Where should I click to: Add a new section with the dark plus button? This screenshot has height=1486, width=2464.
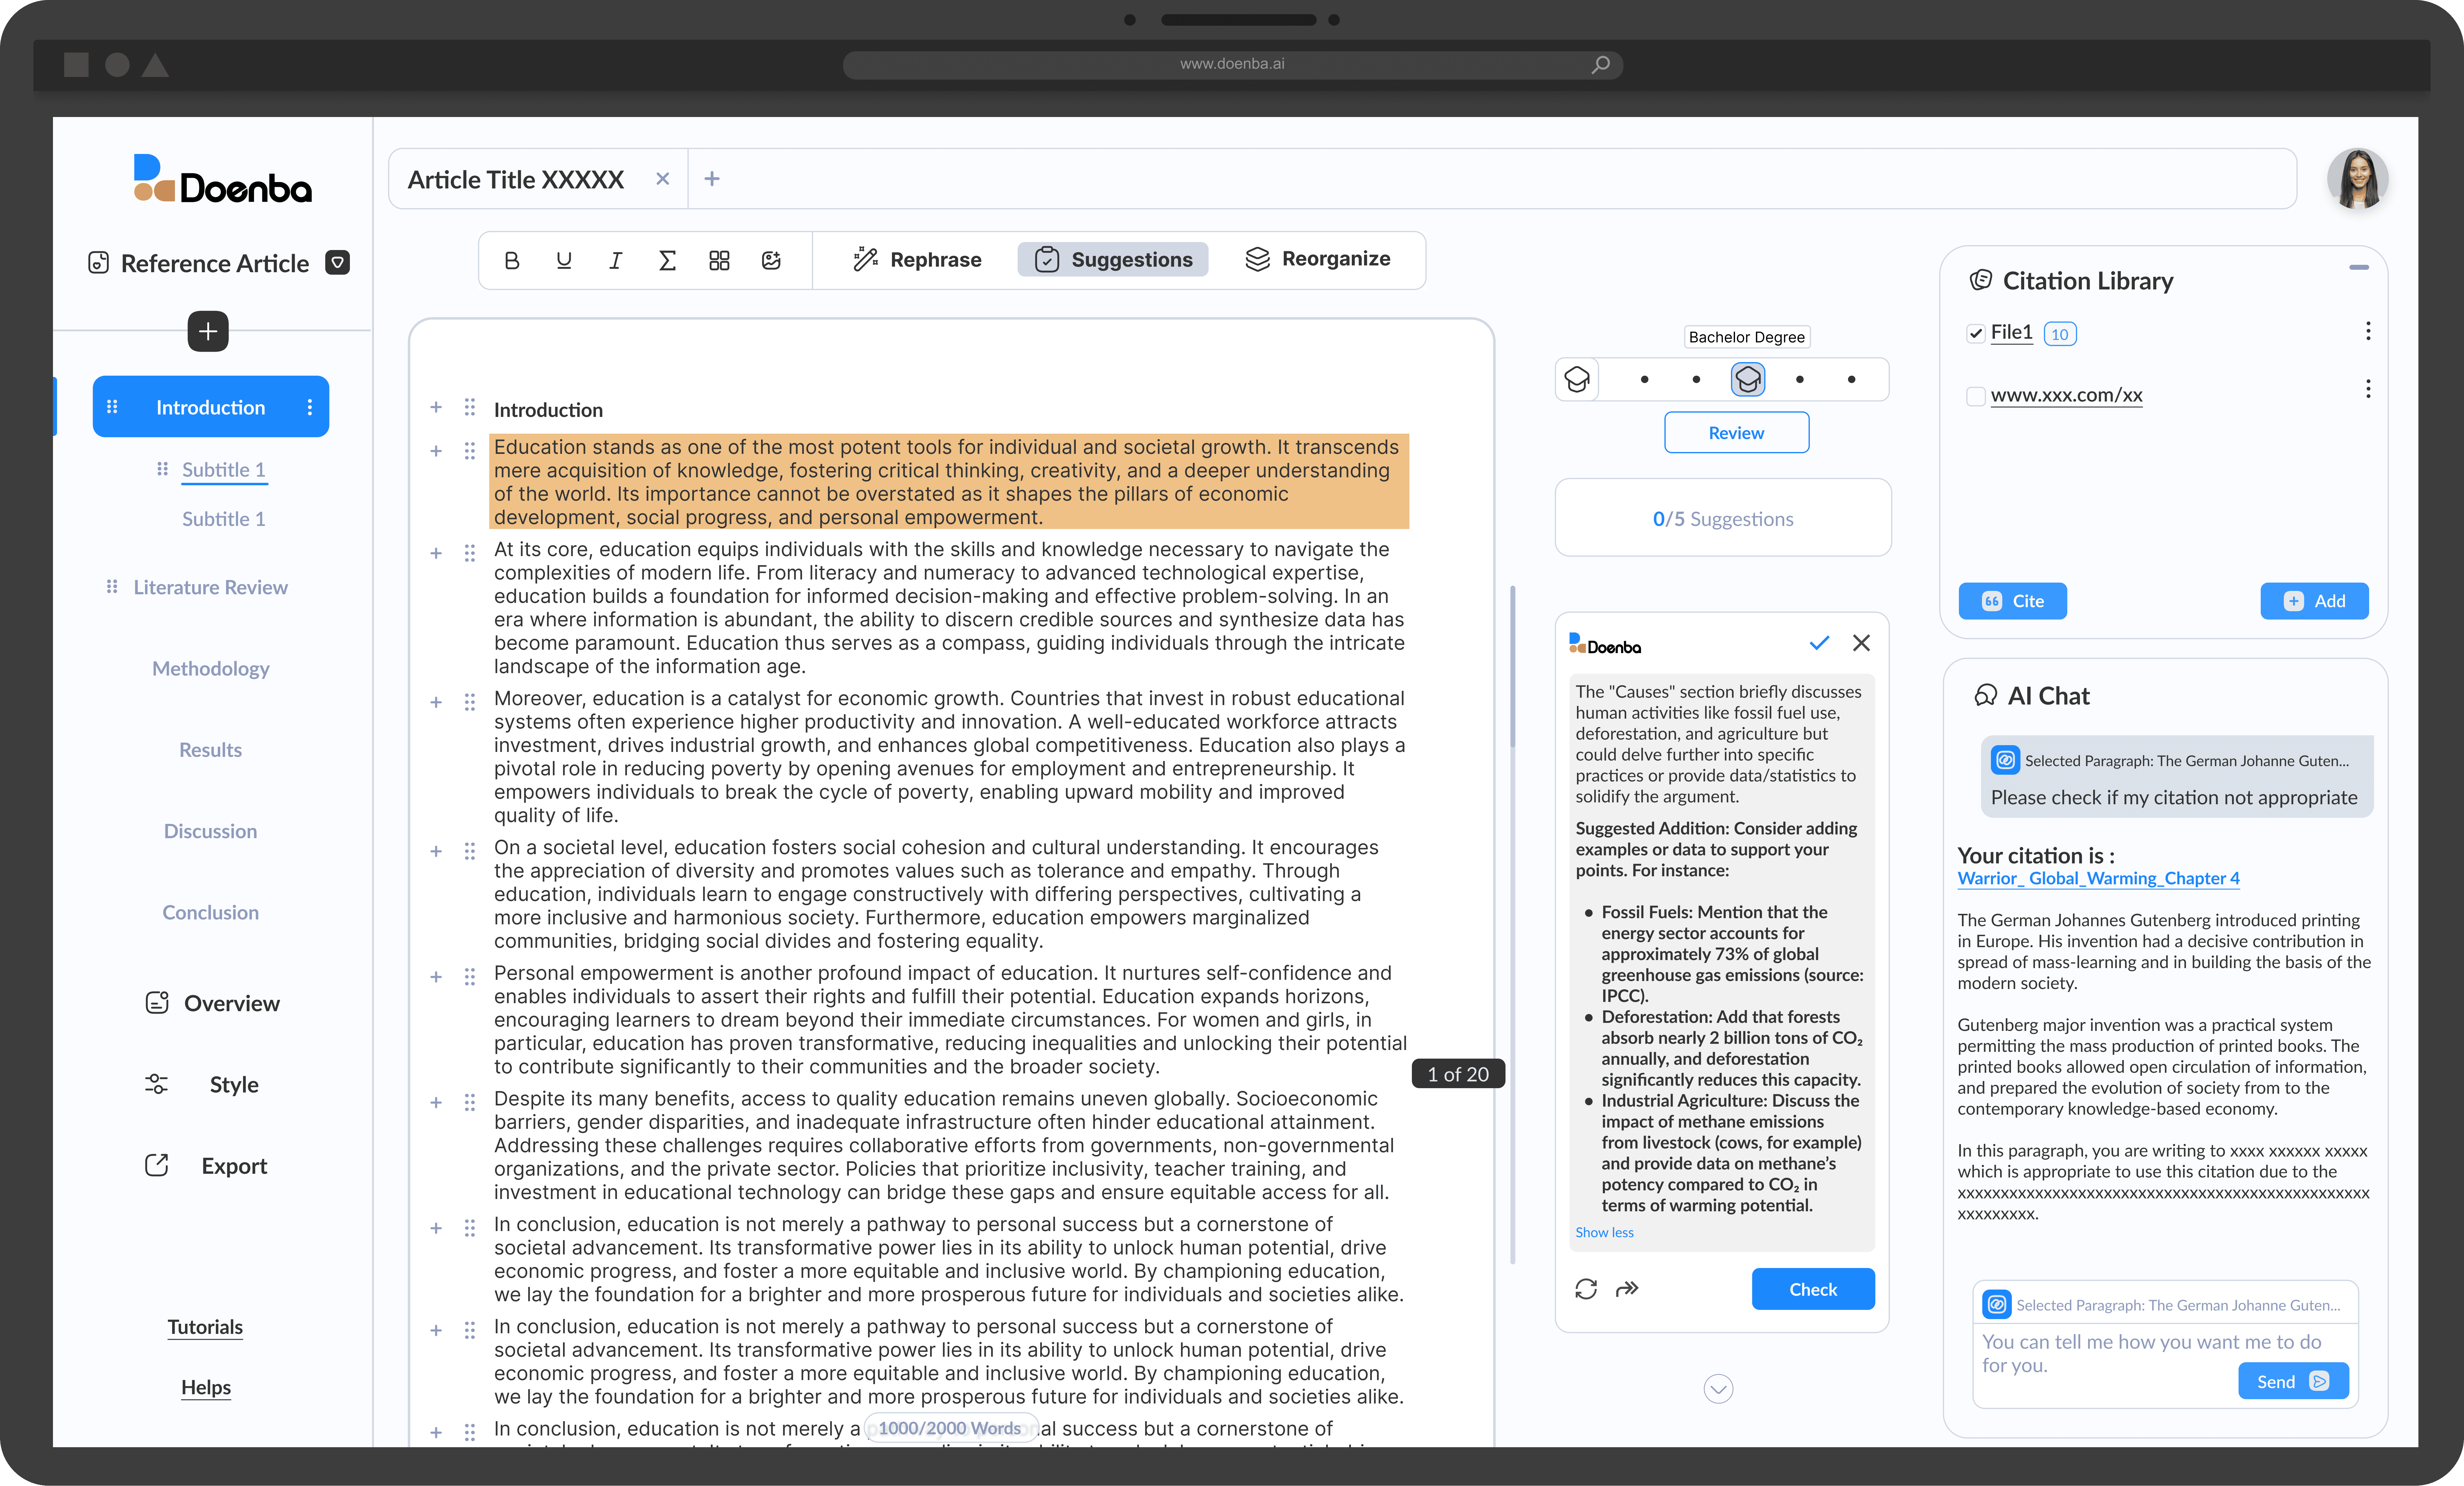(208, 331)
